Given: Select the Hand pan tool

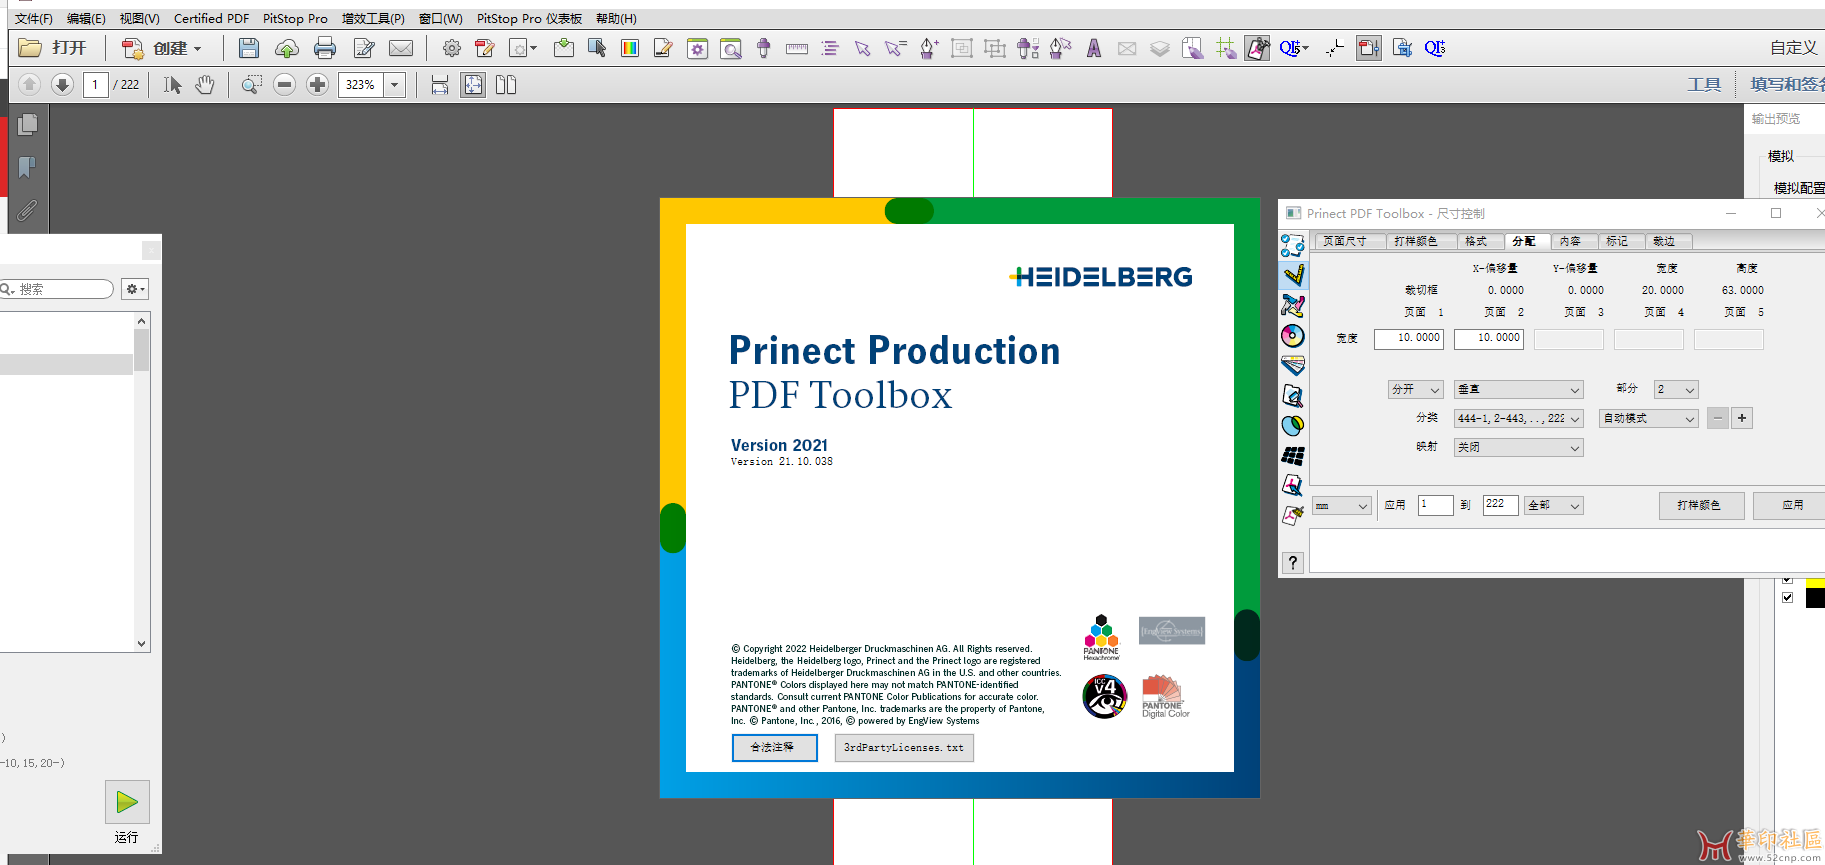Looking at the screenshot, I should pos(205,85).
